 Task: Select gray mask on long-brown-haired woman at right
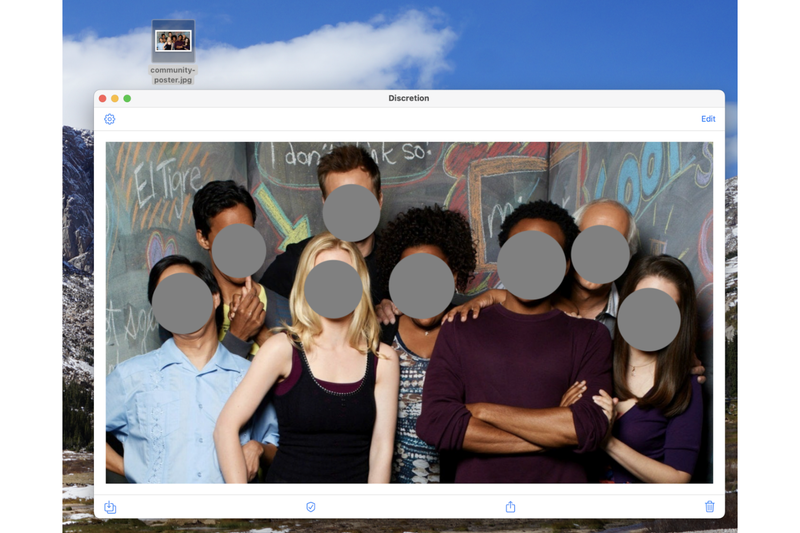(x=648, y=320)
